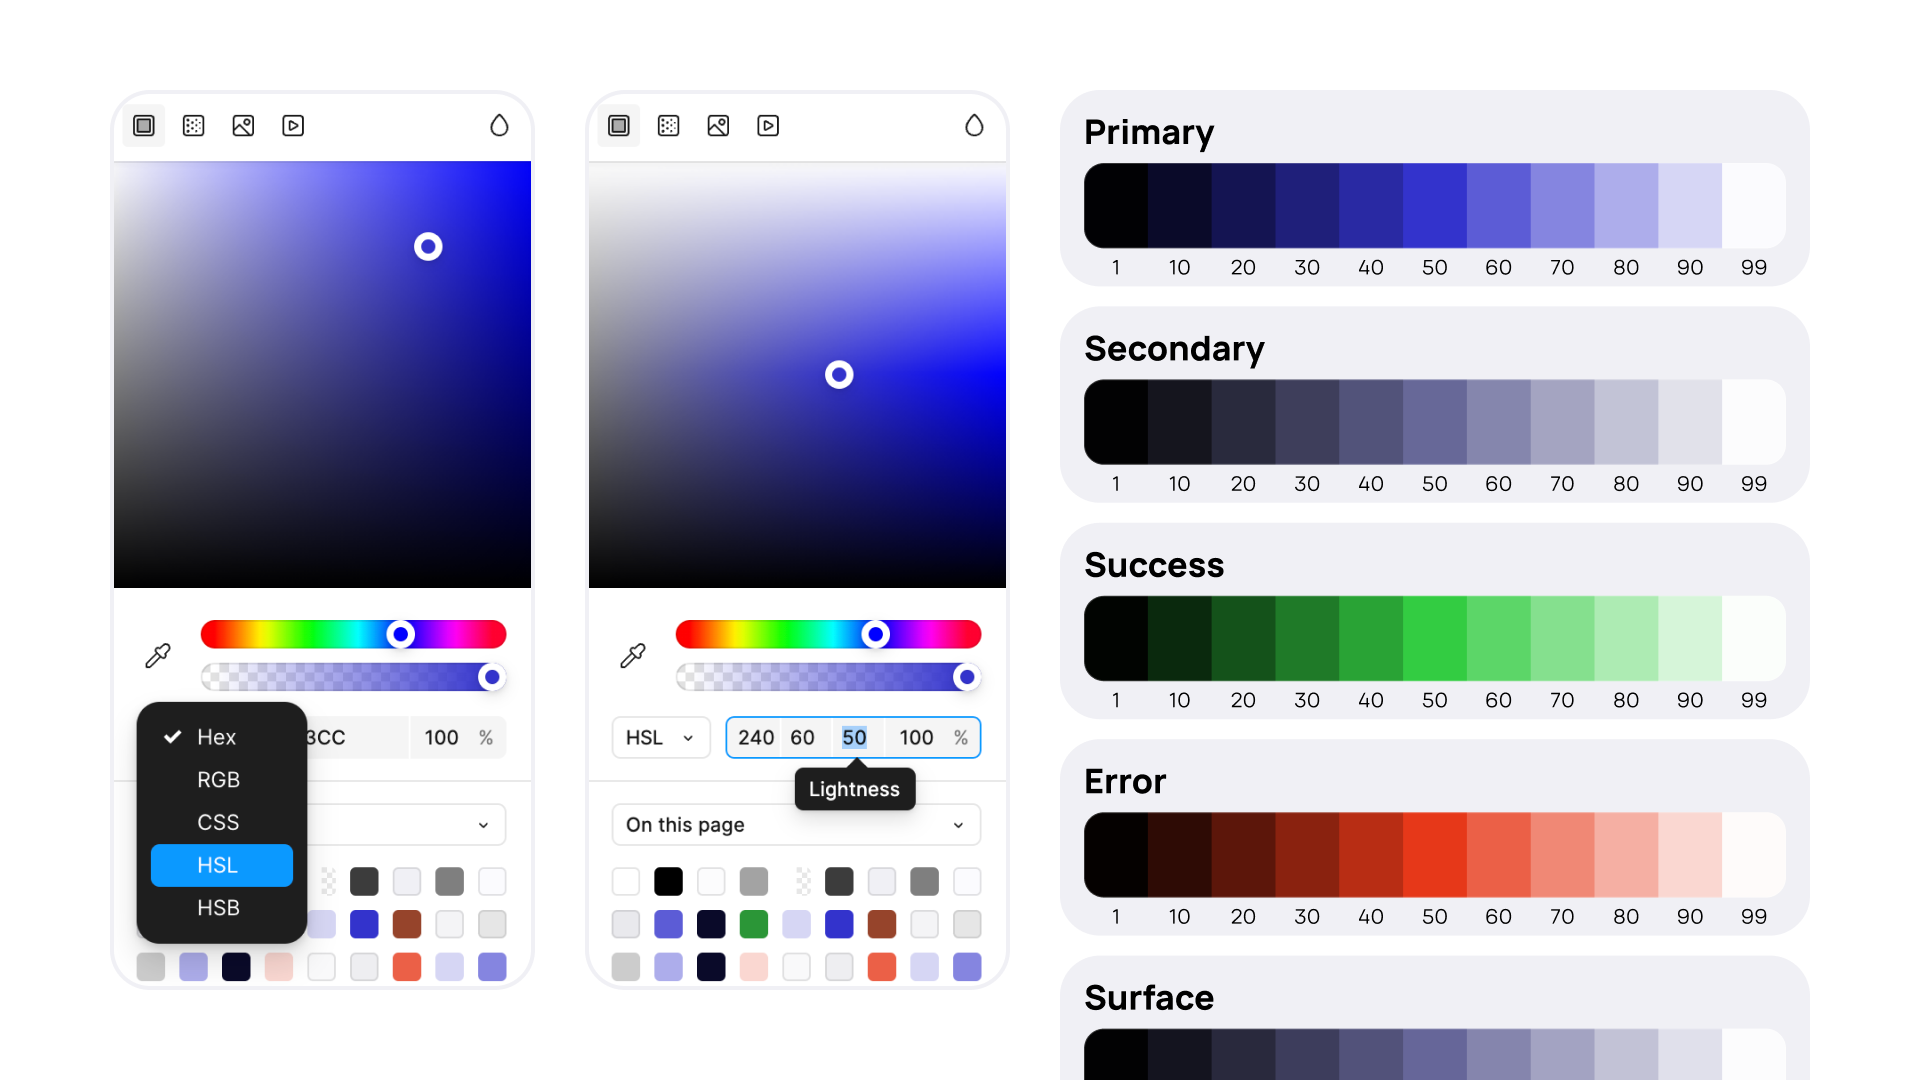
Task: Choose RGB in the color format menu
Action: [x=219, y=780]
